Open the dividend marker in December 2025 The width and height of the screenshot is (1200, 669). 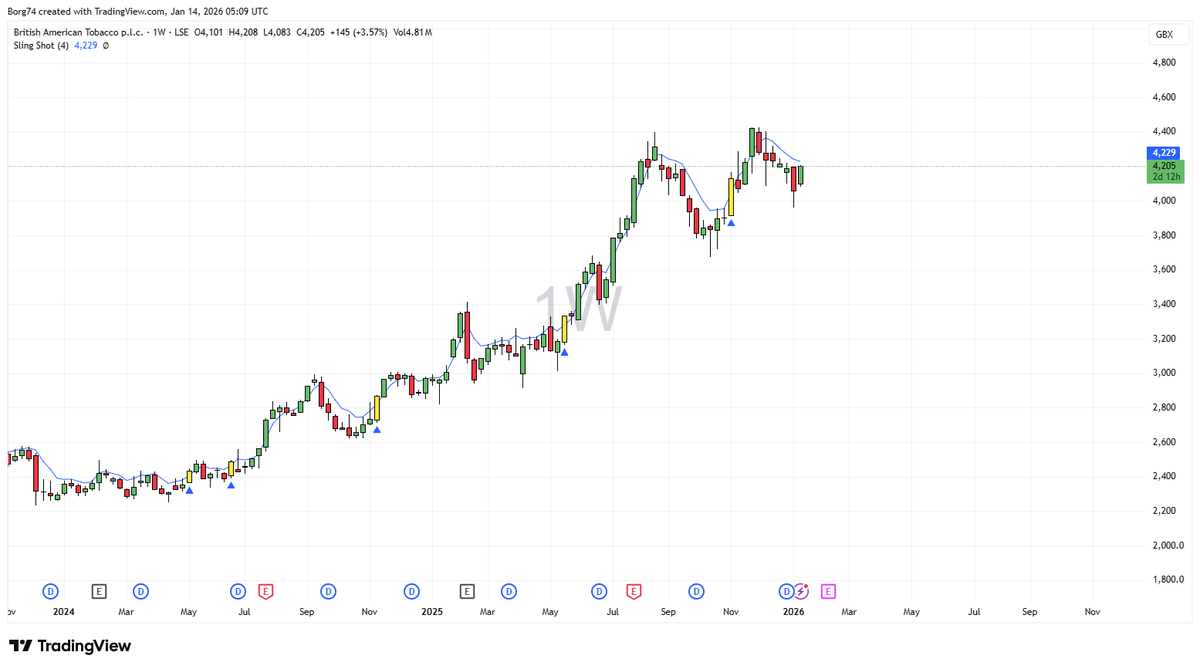click(x=787, y=591)
